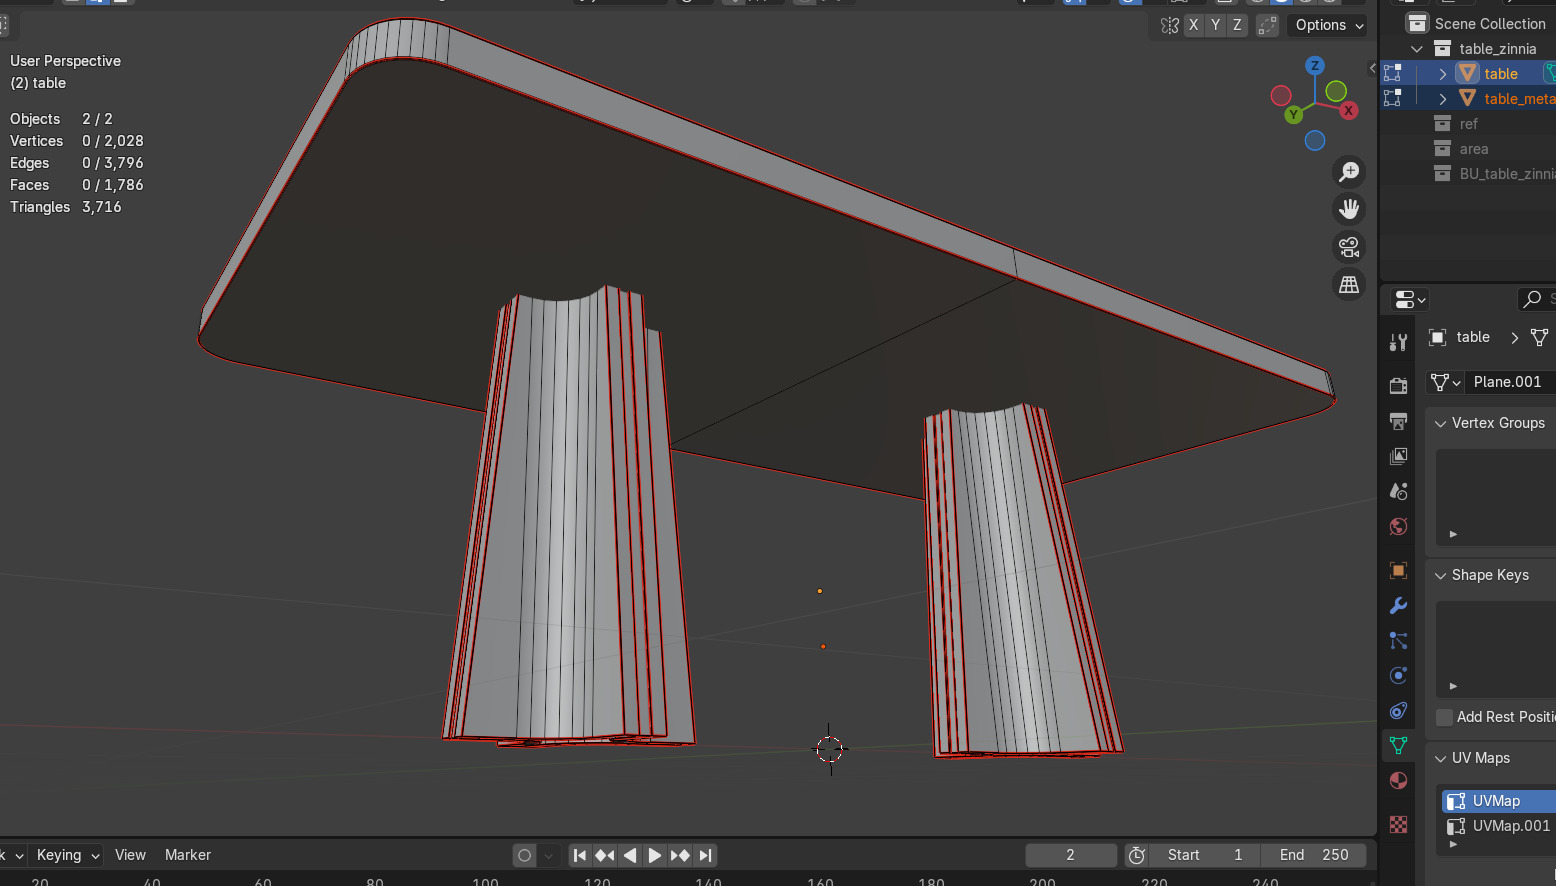Screen dimensions: 1556x886
Task: Click the Scene Collection icon
Action: pyautogui.click(x=1417, y=23)
